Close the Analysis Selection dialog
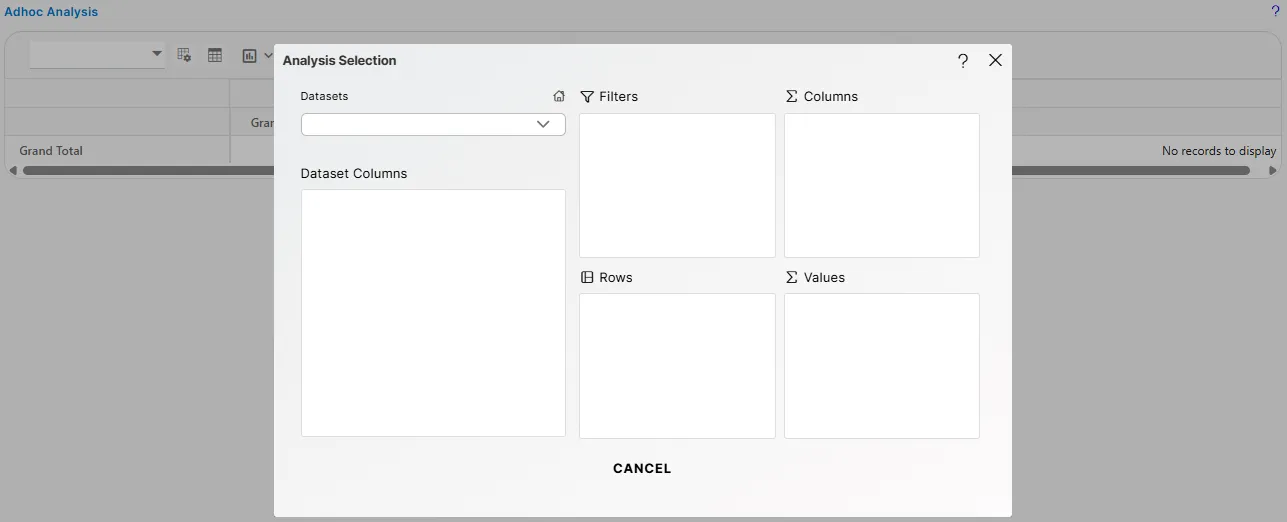Viewport: 1287px width, 522px height. point(995,60)
